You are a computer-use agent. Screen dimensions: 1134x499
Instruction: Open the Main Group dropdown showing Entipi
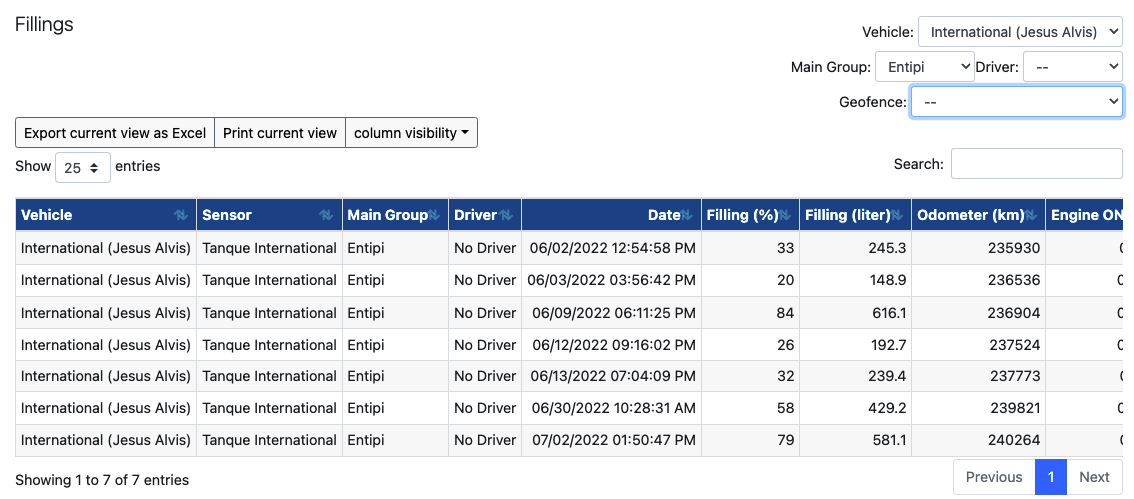(x=924, y=67)
